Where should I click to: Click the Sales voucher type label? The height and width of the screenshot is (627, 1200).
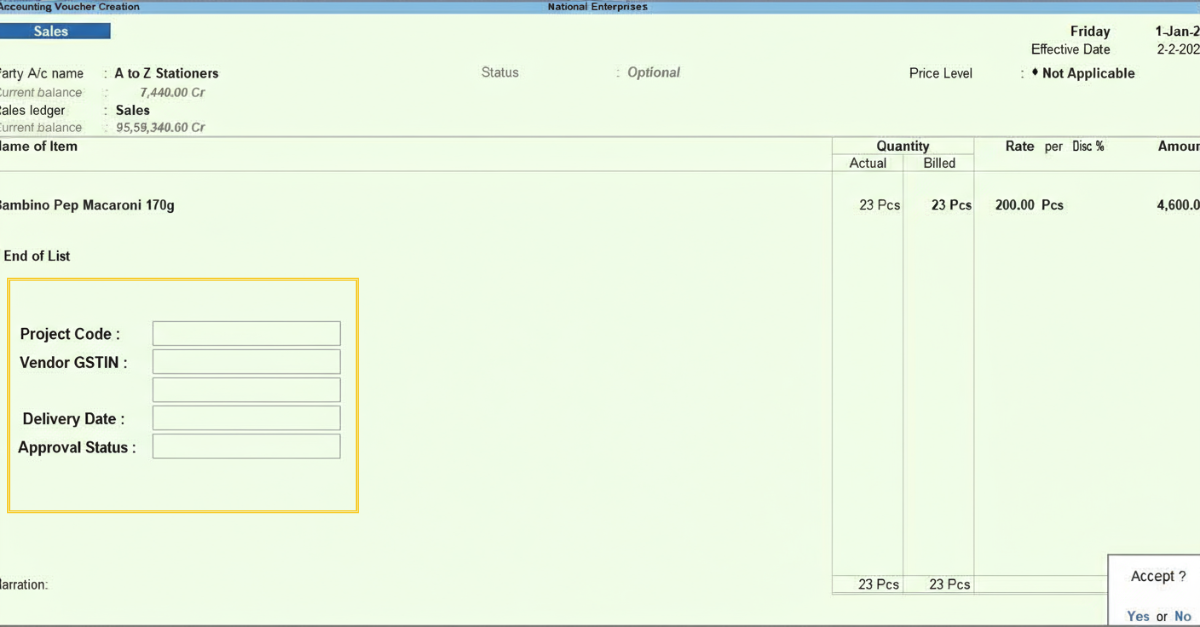(x=52, y=31)
